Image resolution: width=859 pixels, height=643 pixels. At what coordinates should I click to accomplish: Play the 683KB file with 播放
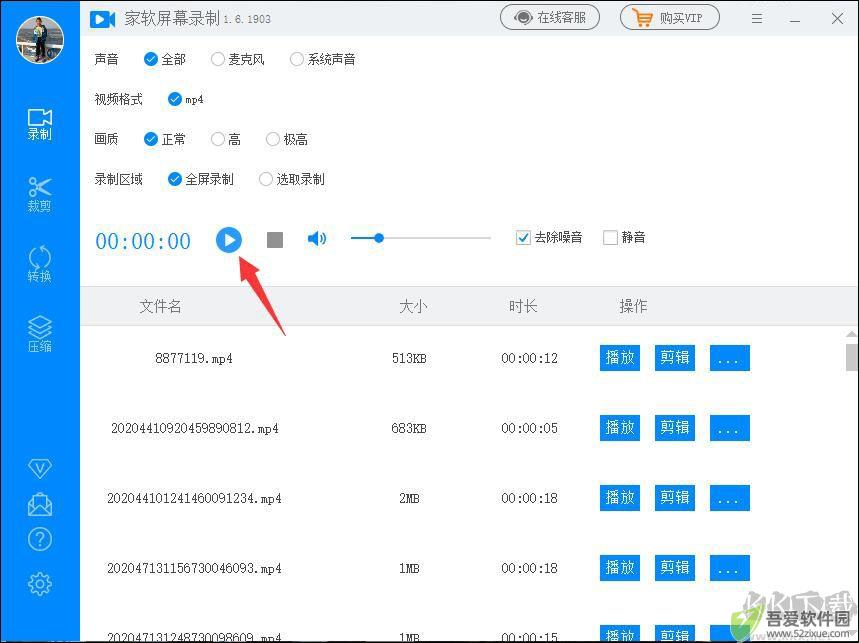click(620, 428)
